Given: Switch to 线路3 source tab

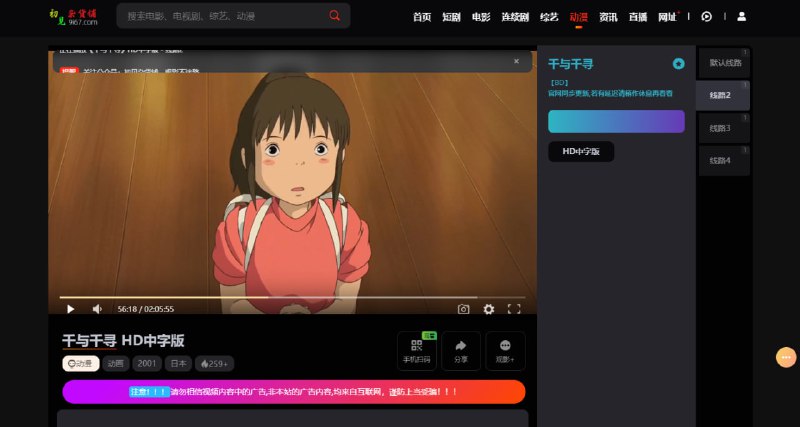Looking at the screenshot, I should coord(722,128).
